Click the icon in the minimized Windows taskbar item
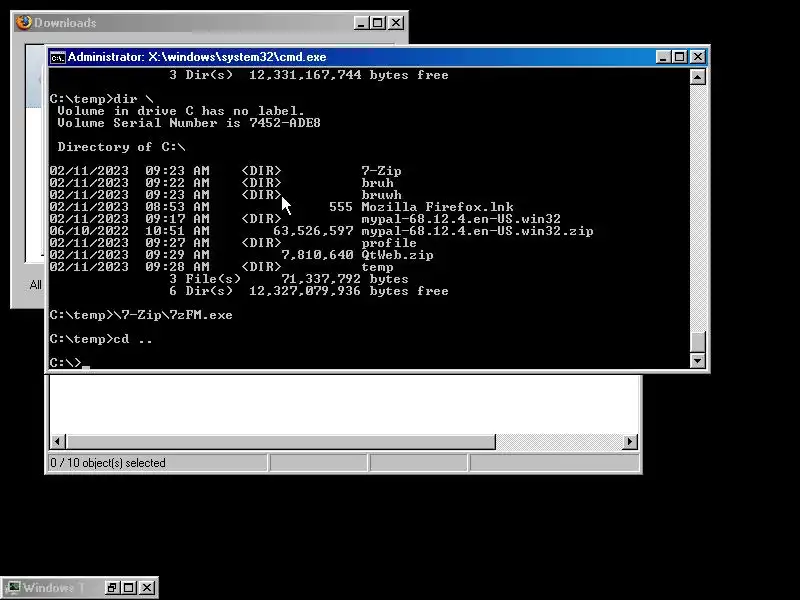Viewport: 800px width, 600px height. (14, 587)
